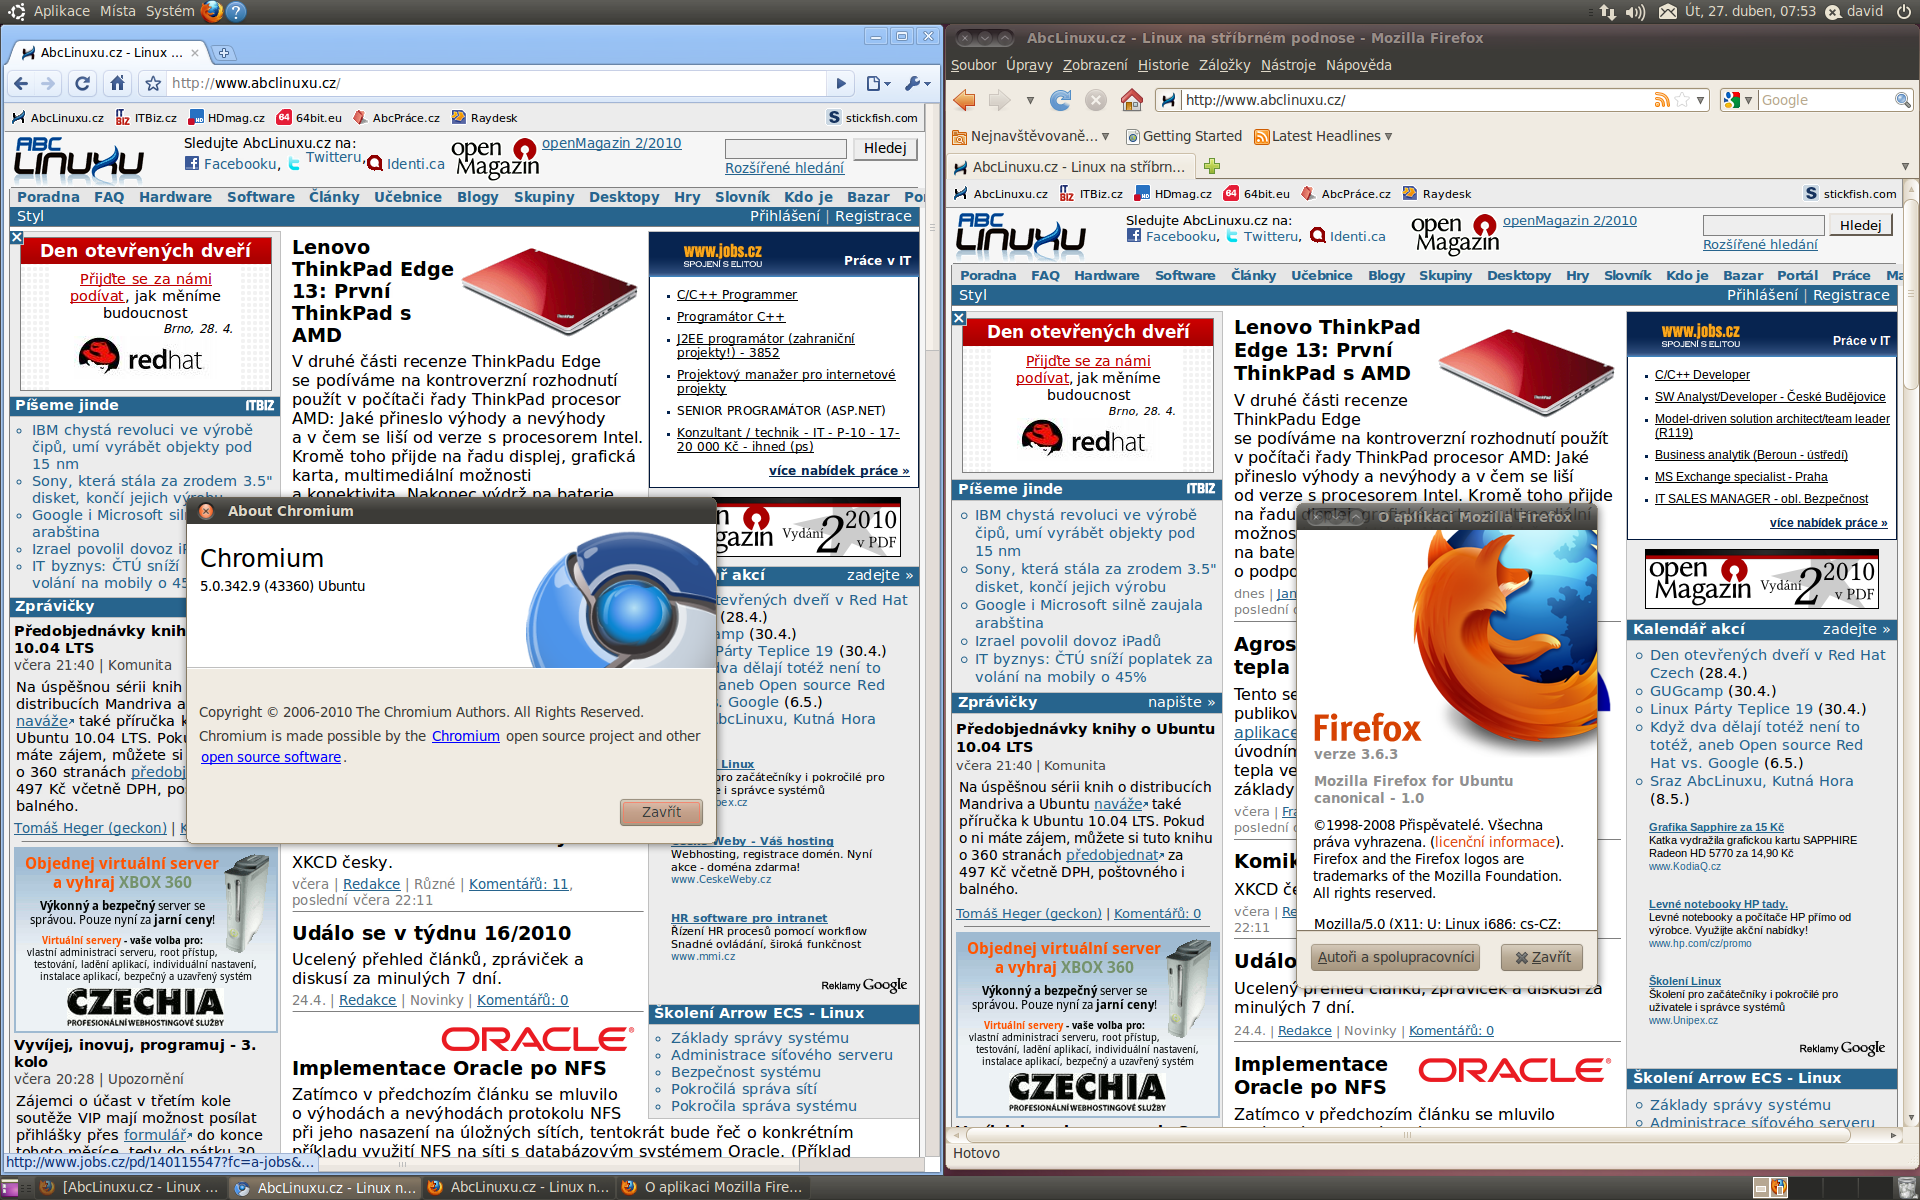Open the home page in Chromium

(x=117, y=83)
